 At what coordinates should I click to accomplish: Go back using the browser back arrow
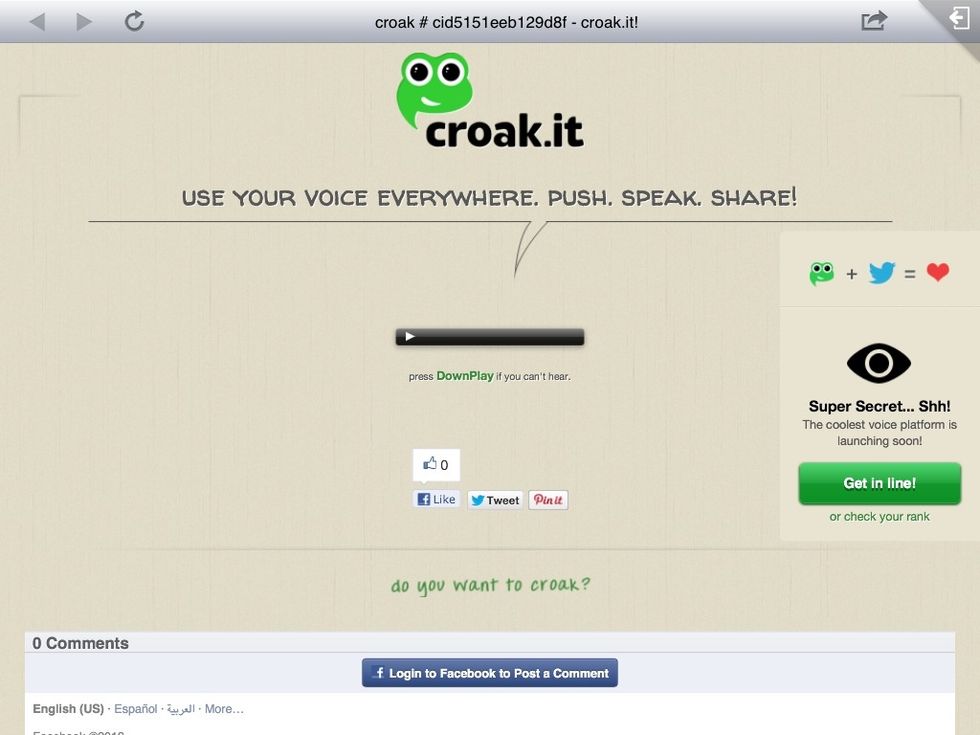38,22
